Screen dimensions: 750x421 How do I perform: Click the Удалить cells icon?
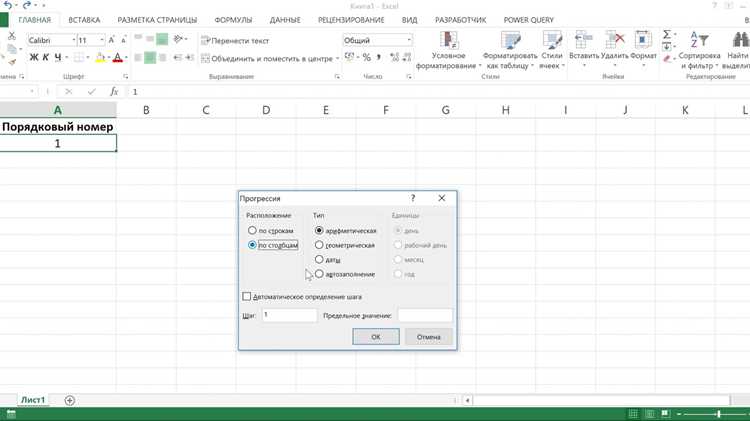click(x=614, y=40)
